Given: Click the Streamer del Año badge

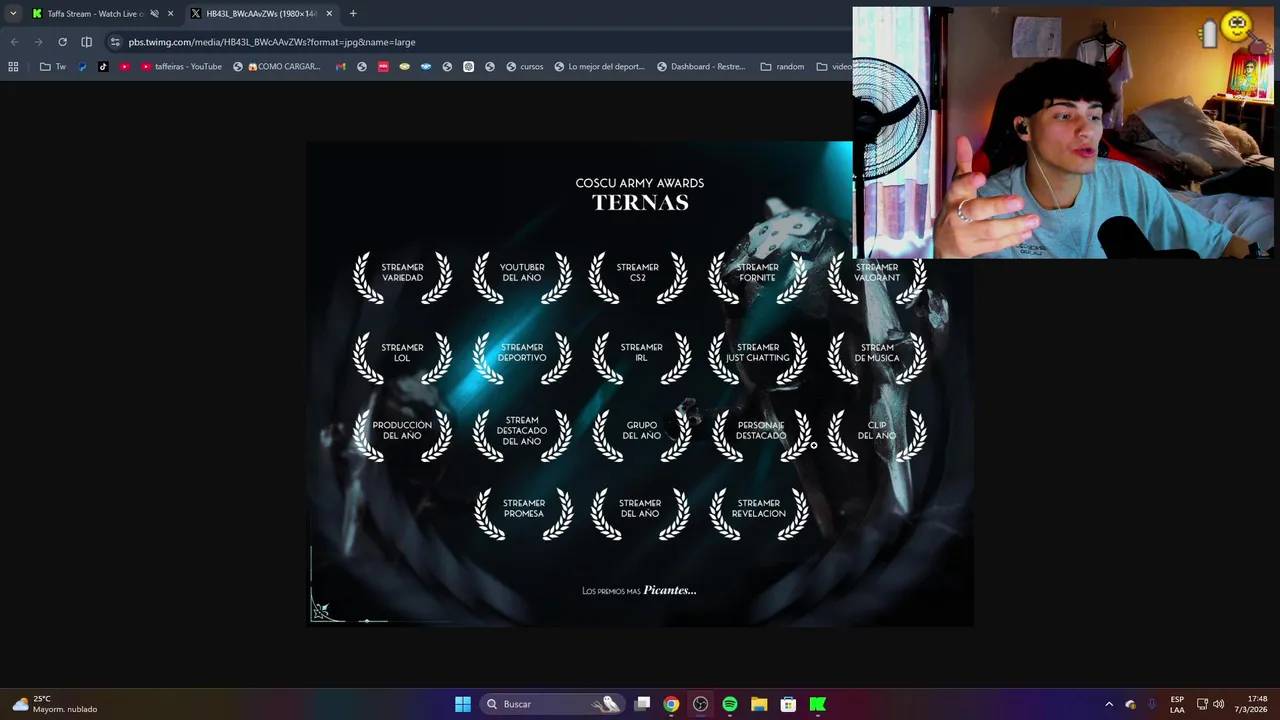Looking at the screenshot, I should point(640,513).
